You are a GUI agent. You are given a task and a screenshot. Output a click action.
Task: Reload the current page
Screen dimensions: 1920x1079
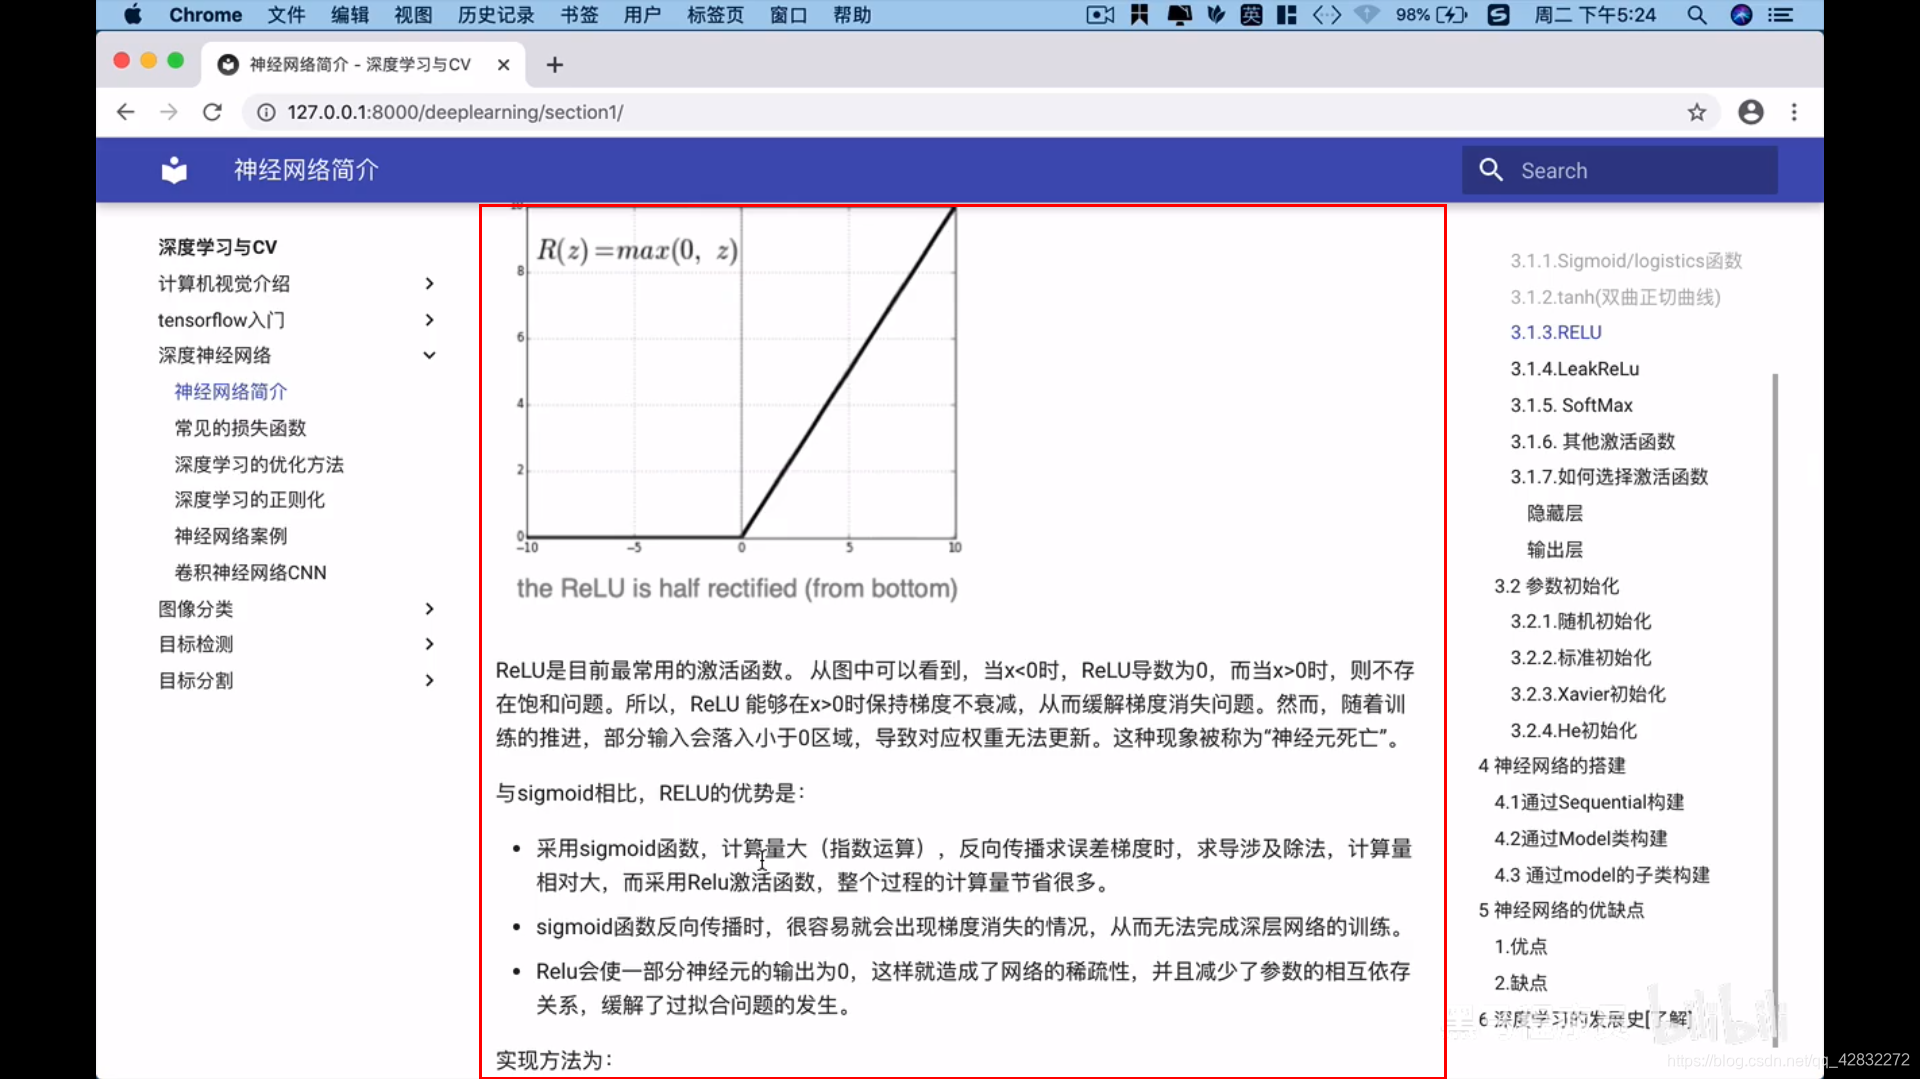pos(212,112)
